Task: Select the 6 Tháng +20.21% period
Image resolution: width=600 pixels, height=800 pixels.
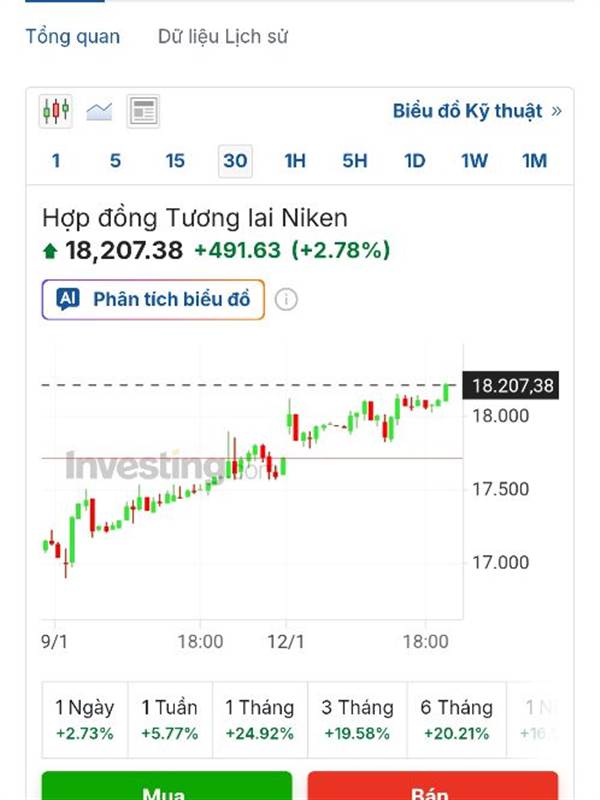Action: coord(457,720)
